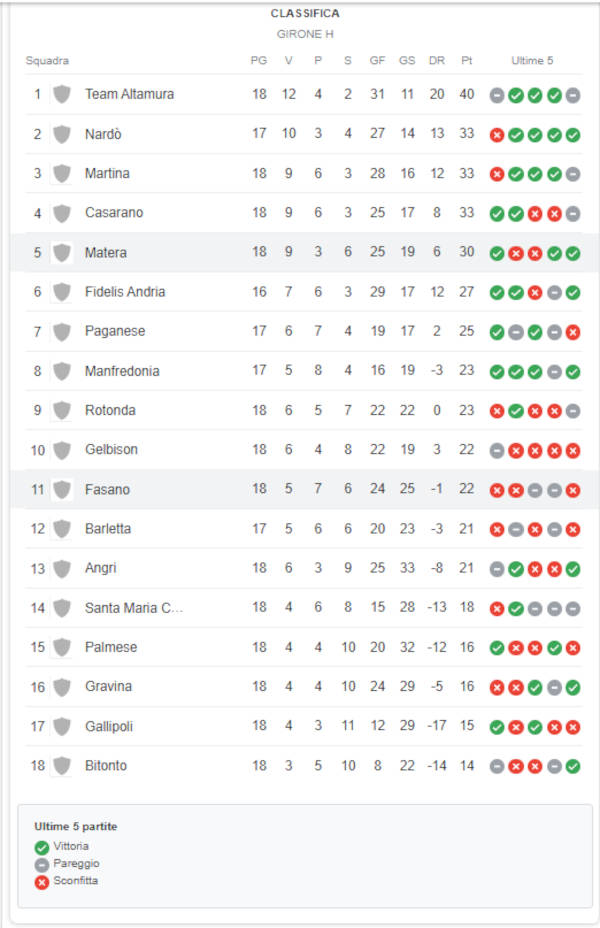Click the Squadra column header
600x928 pixels.
[47, 60]
